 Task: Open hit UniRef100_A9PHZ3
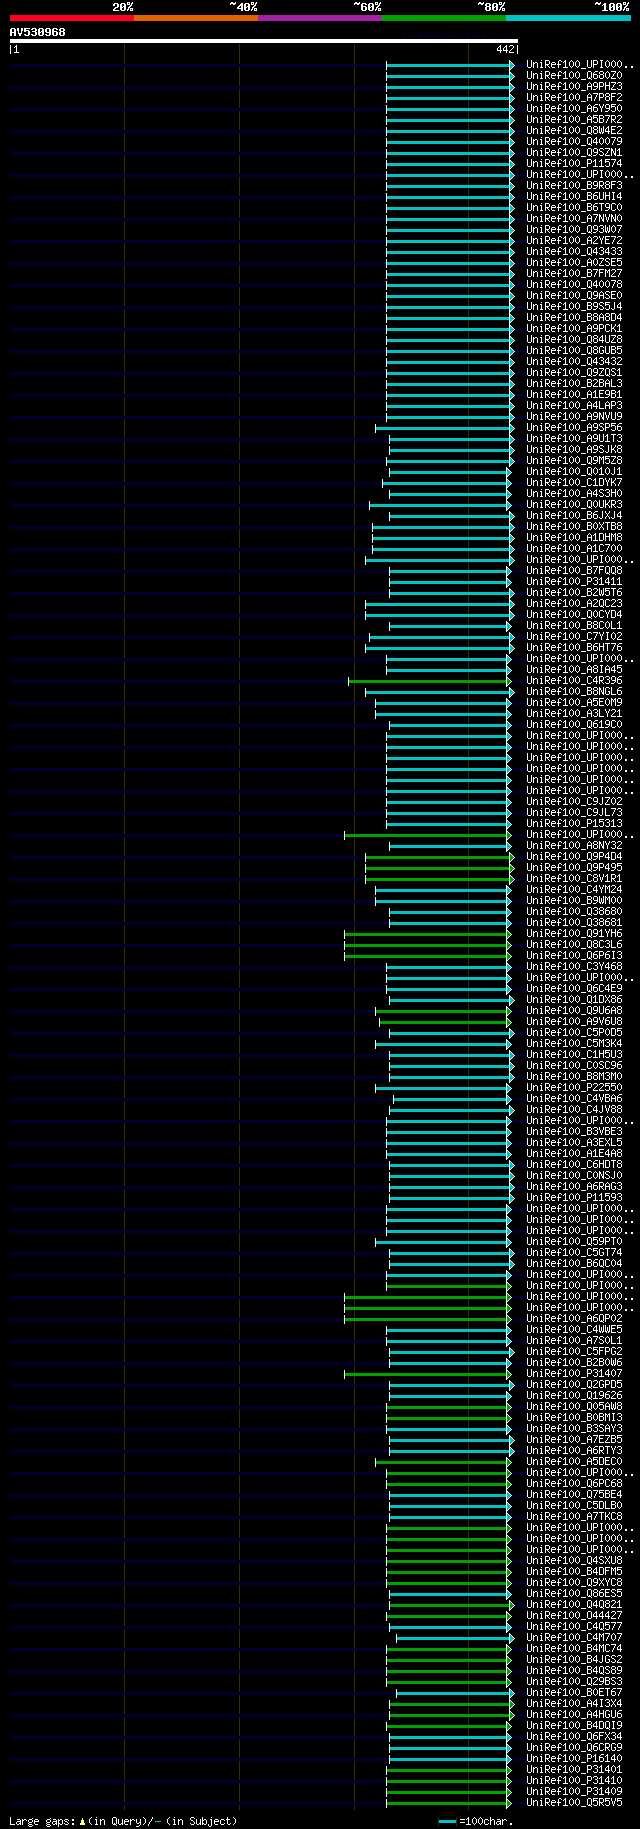pyautogui.click(x=574, y=87)
